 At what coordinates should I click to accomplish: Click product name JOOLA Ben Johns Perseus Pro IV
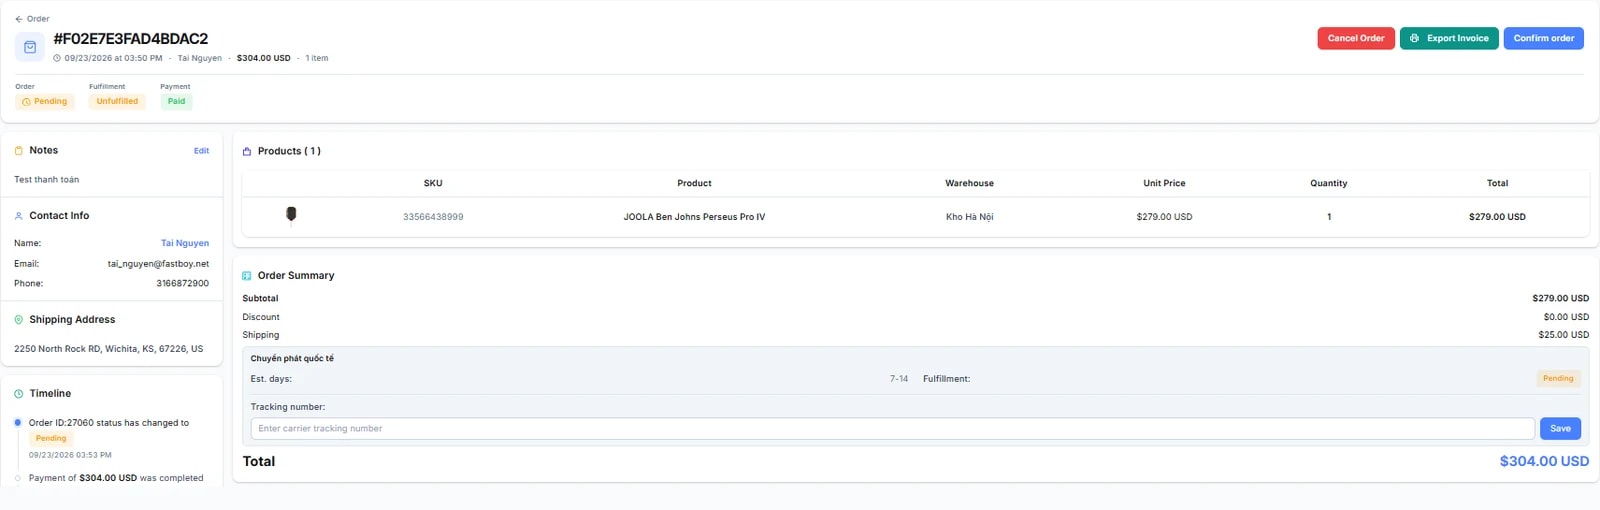(x=694, y=217)
